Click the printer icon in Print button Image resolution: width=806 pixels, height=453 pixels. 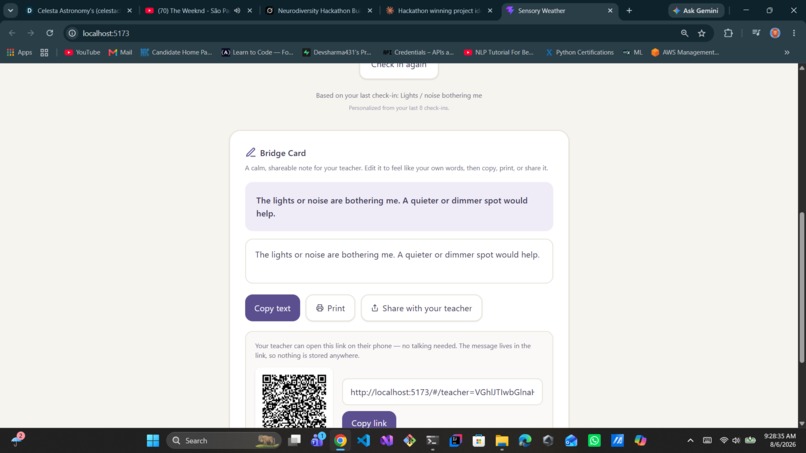click(320, 308)
